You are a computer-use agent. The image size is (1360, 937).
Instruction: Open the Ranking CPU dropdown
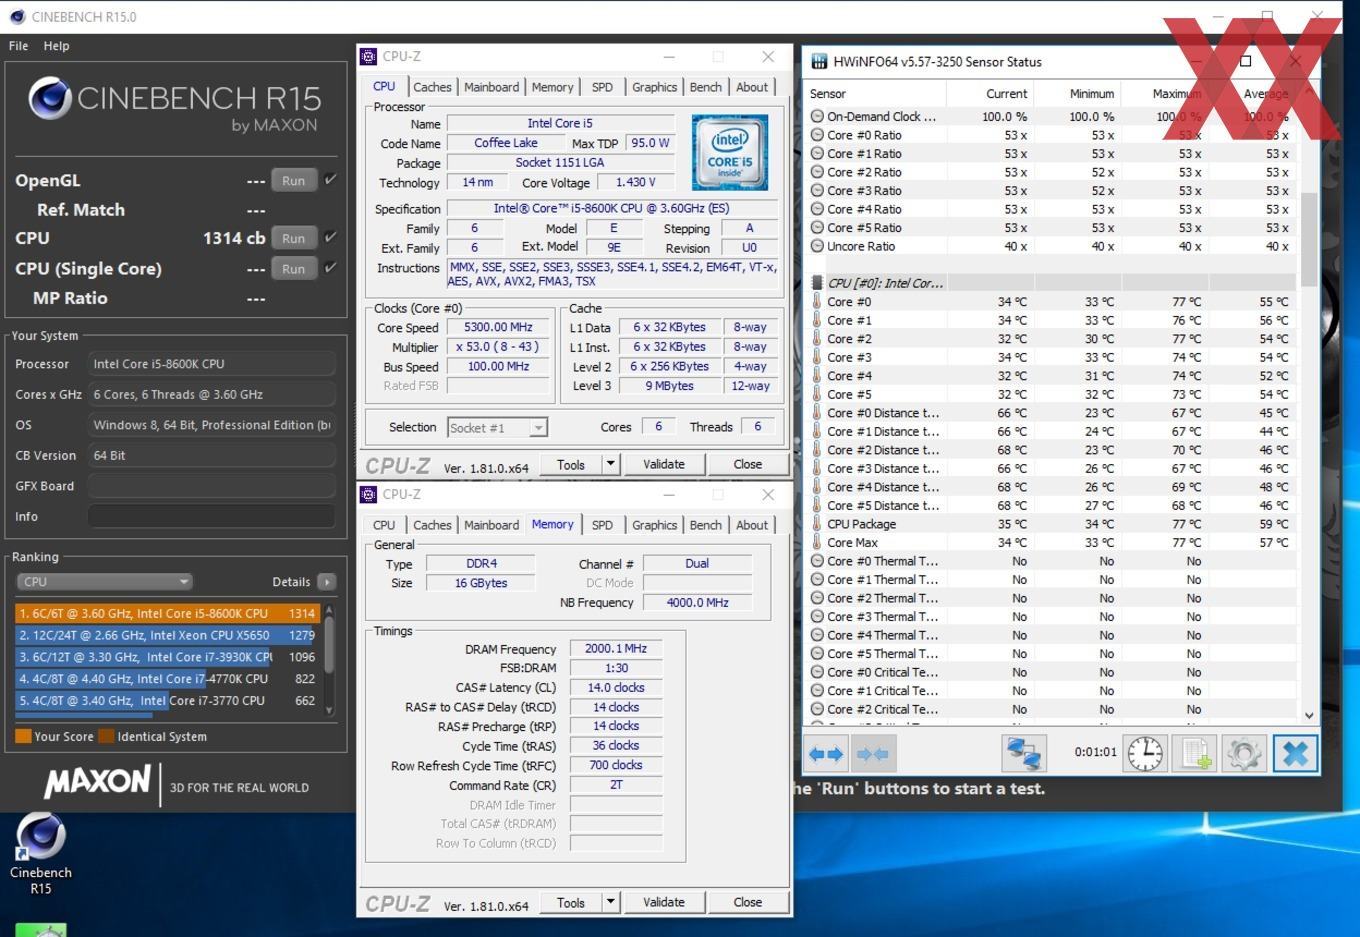[x=104, y=582]
